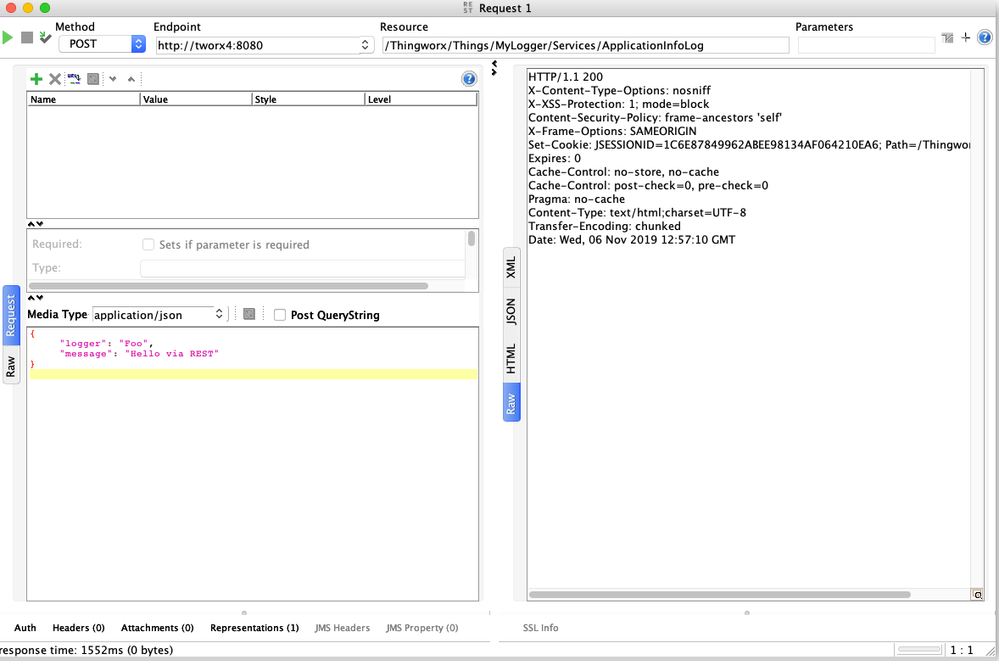999x661 pixels.
Task: Click the Date: Wed, 06 Nov 2019 header line
Action: (x=631, y=240)
